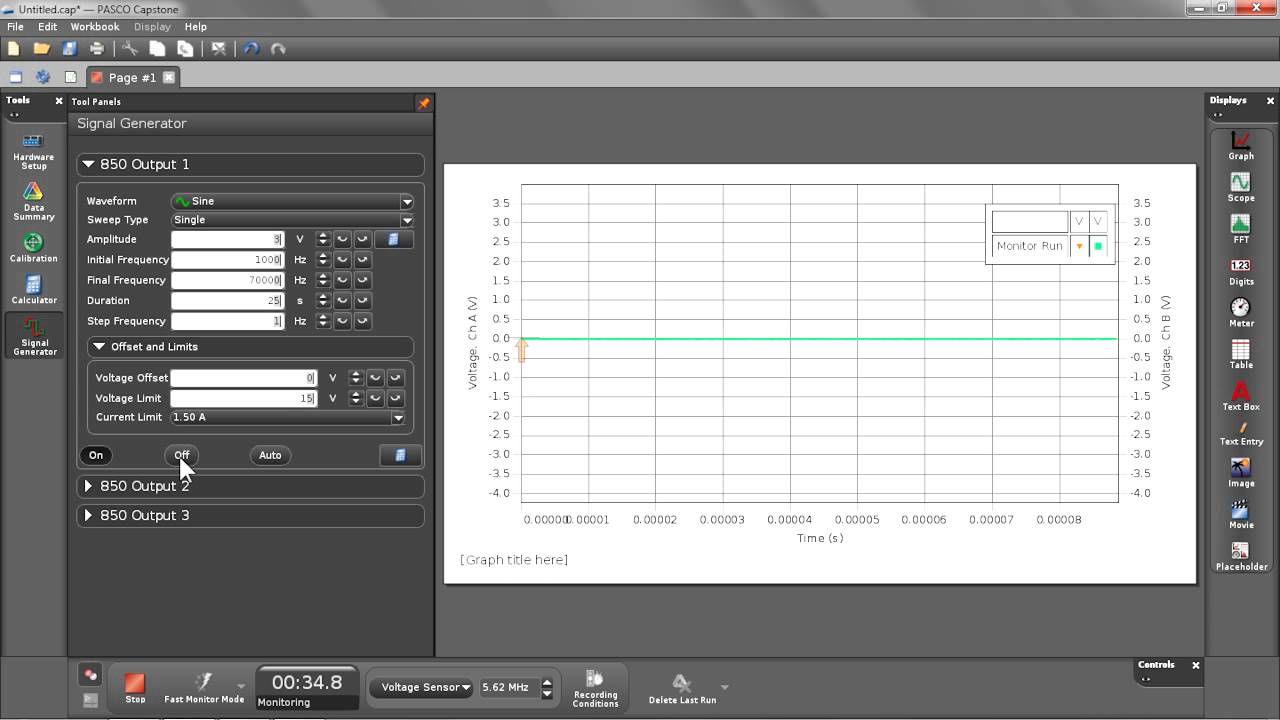Click the graph title placeholder text

pos(514,560)
